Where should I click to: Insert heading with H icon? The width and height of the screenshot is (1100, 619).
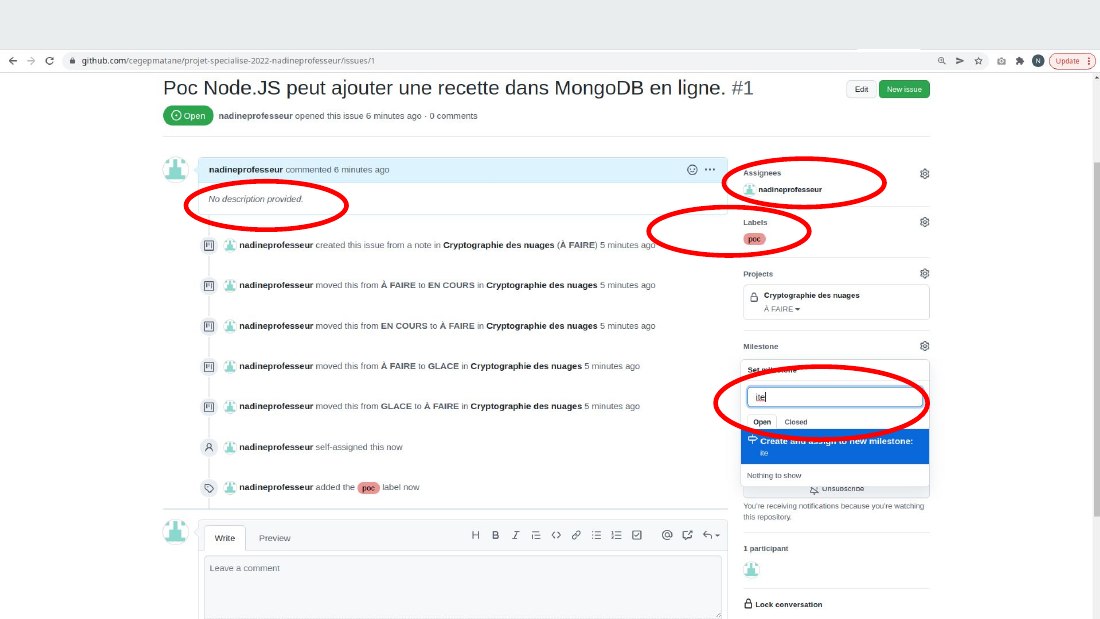click(x=476, y=535)
